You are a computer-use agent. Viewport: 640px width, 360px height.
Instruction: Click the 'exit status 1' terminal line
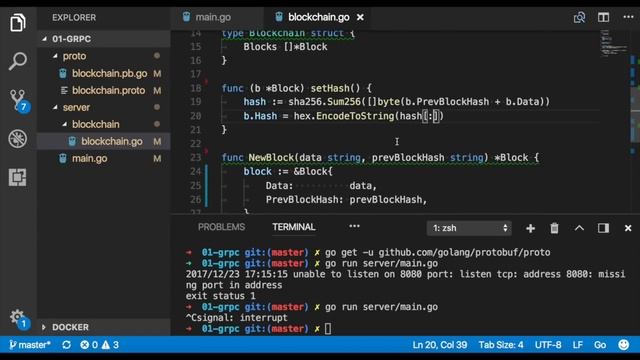pyautogui.click(x=220, y=296)
